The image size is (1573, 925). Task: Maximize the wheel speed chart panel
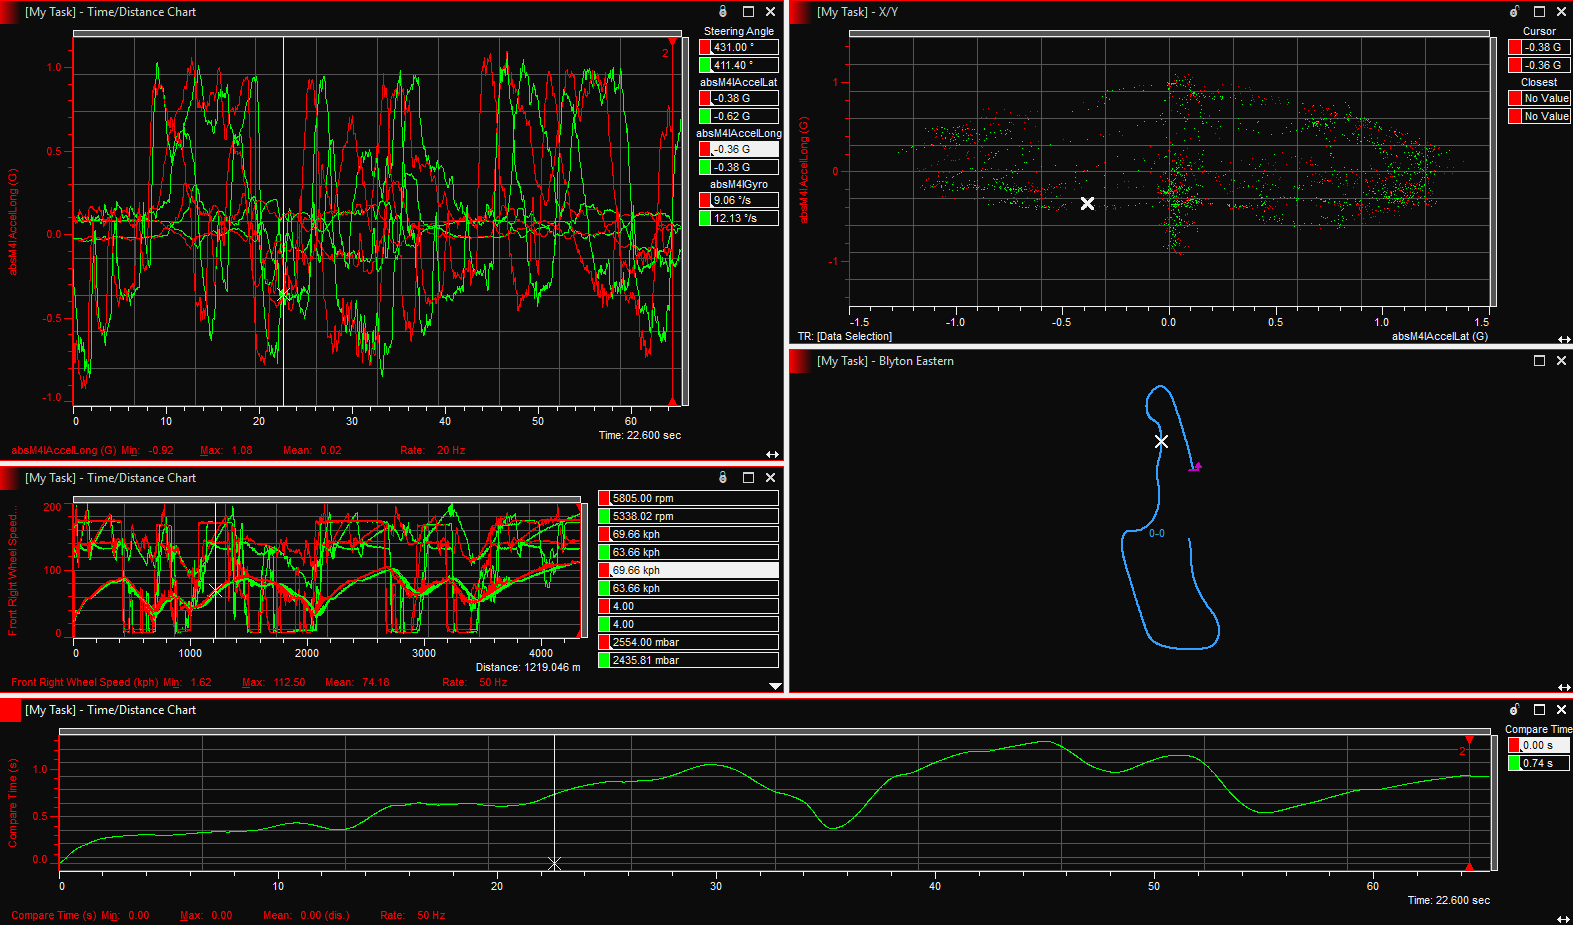[748, 478]
